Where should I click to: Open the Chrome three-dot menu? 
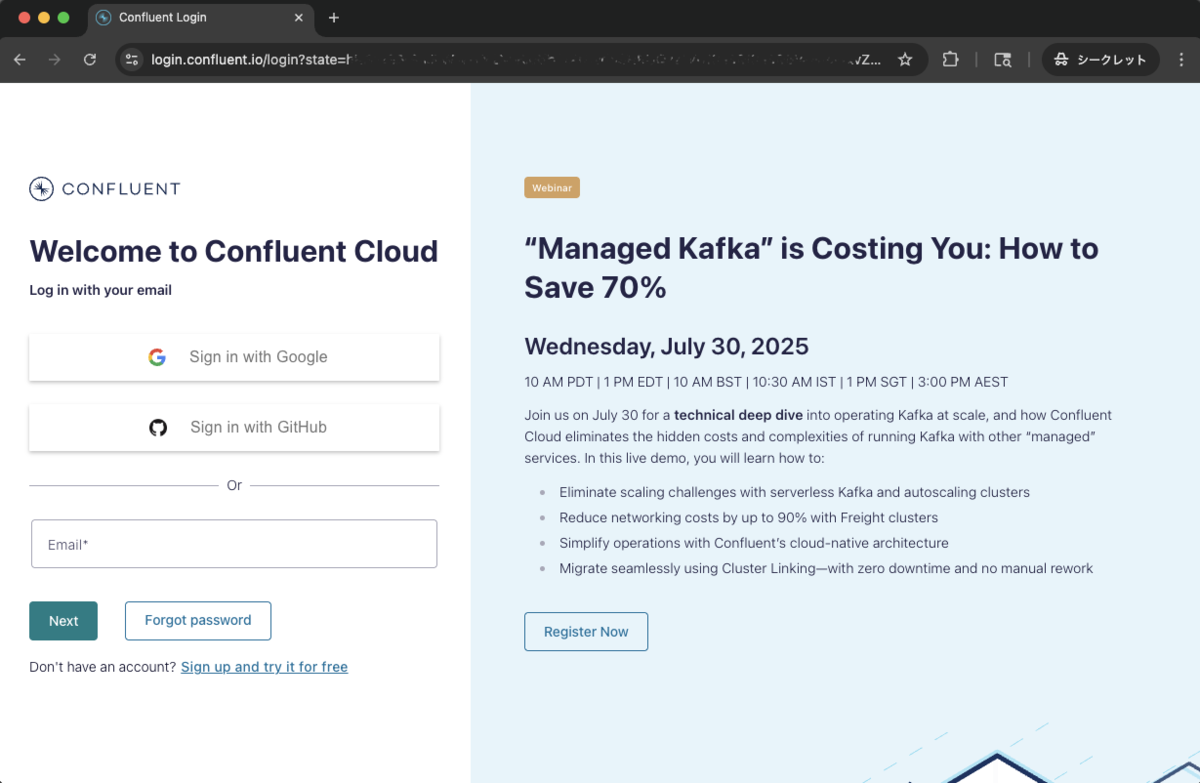click(1183, 60)
